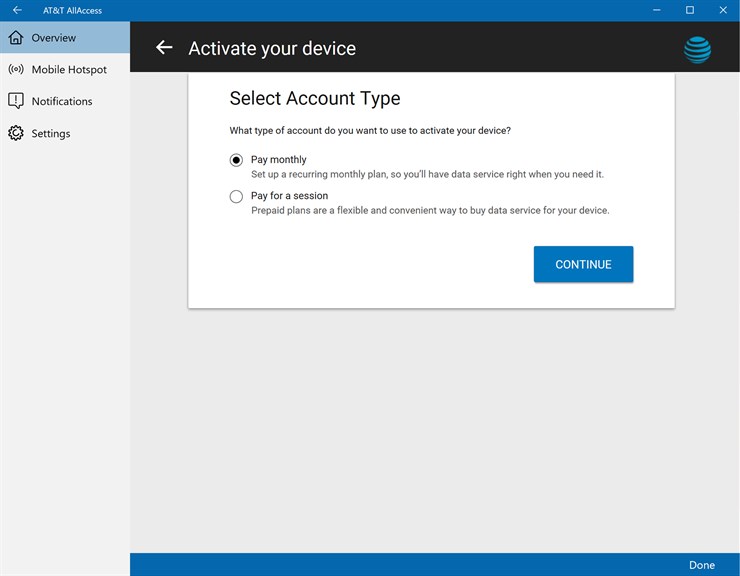Click the CONTINUE button

[x=583, y=264]
